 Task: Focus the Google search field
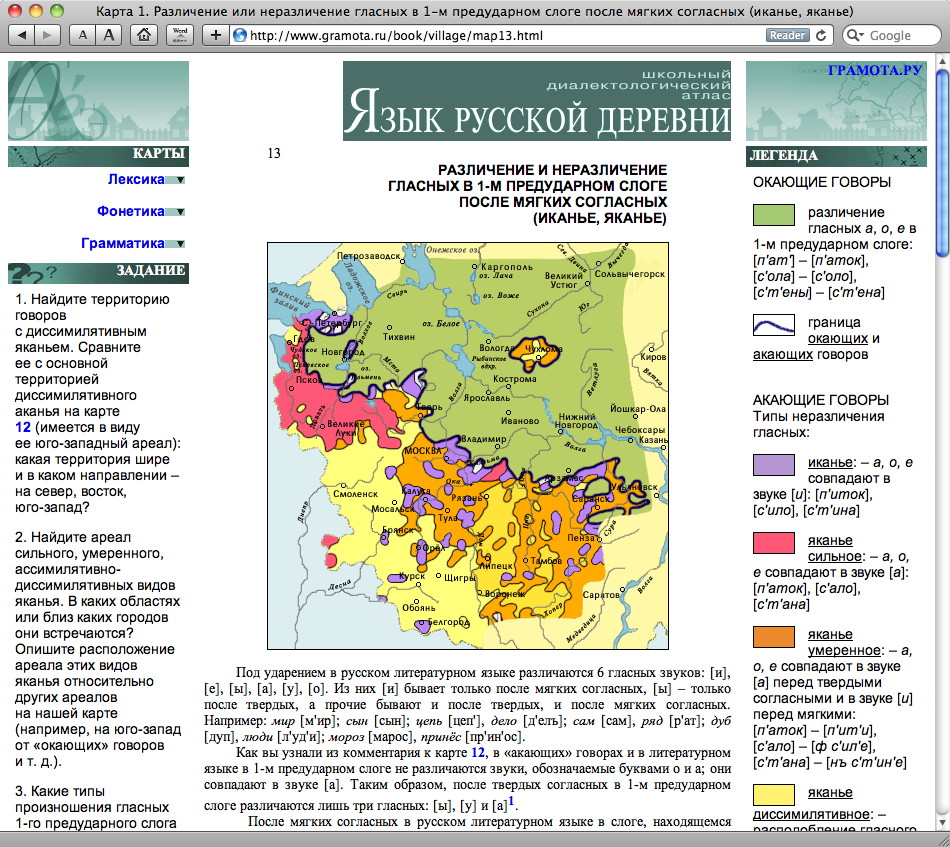(892, 35)
